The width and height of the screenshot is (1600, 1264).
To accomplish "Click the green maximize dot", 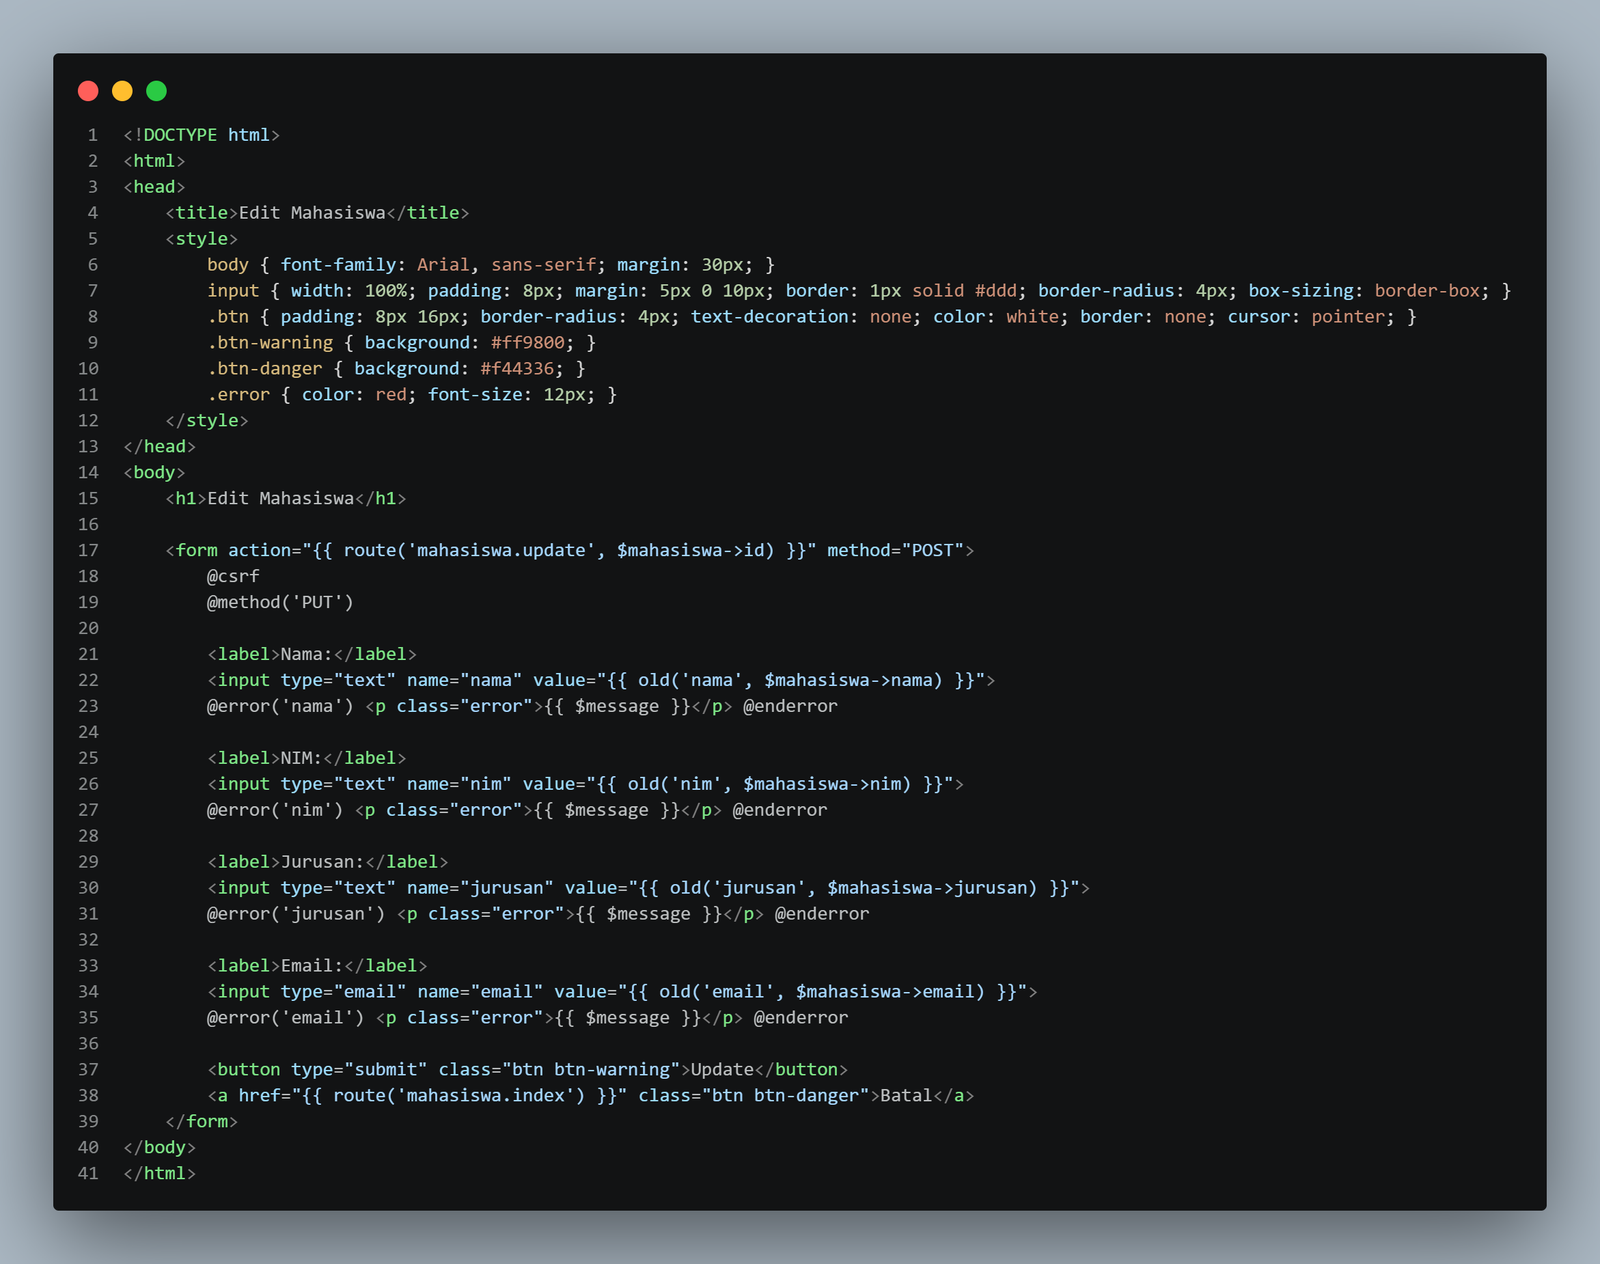I will [x=156, y=91].
